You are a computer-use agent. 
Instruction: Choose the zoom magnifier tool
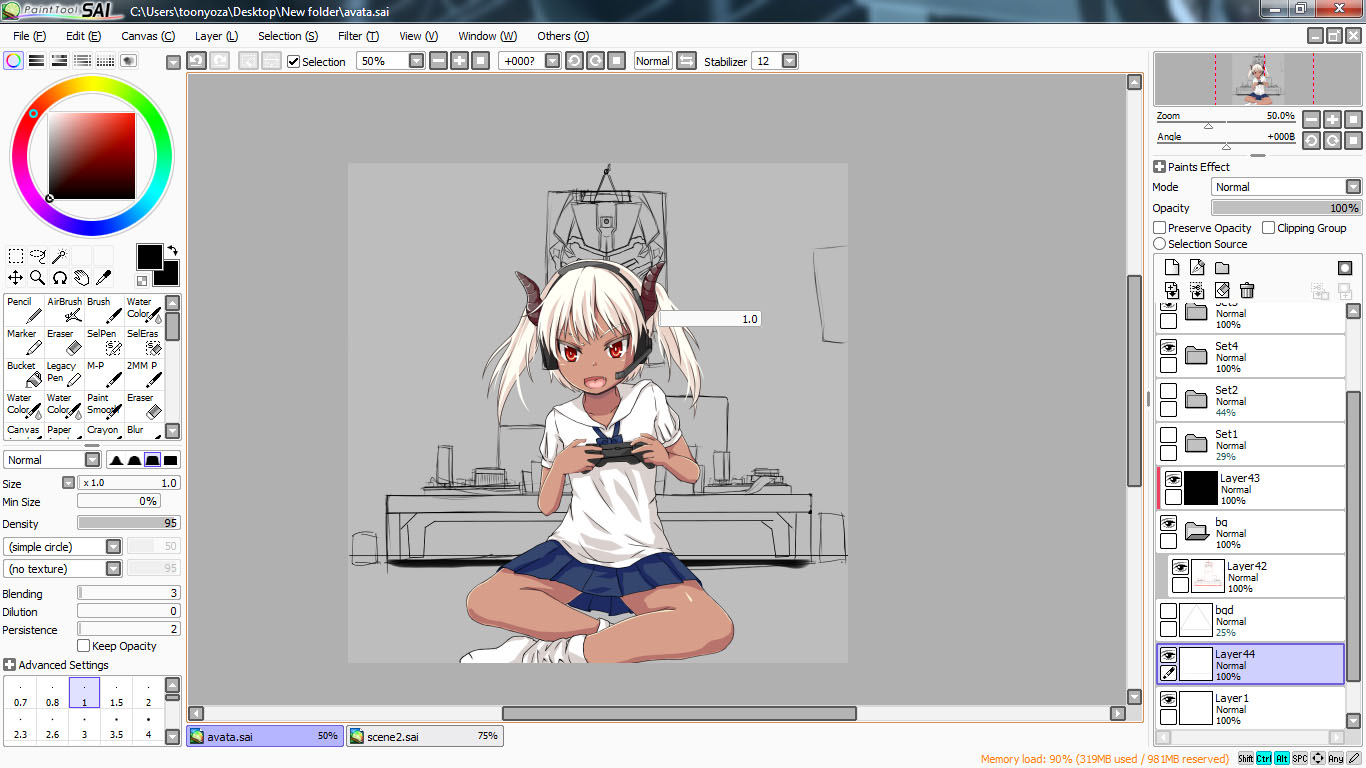(x=38, y=278)
